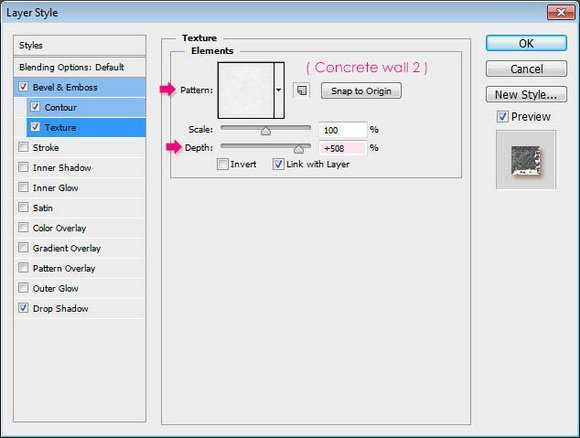This screenshot has width=580, height=438.
Task: Enable the Inner Glow checkbox
Action: [23, 187]
